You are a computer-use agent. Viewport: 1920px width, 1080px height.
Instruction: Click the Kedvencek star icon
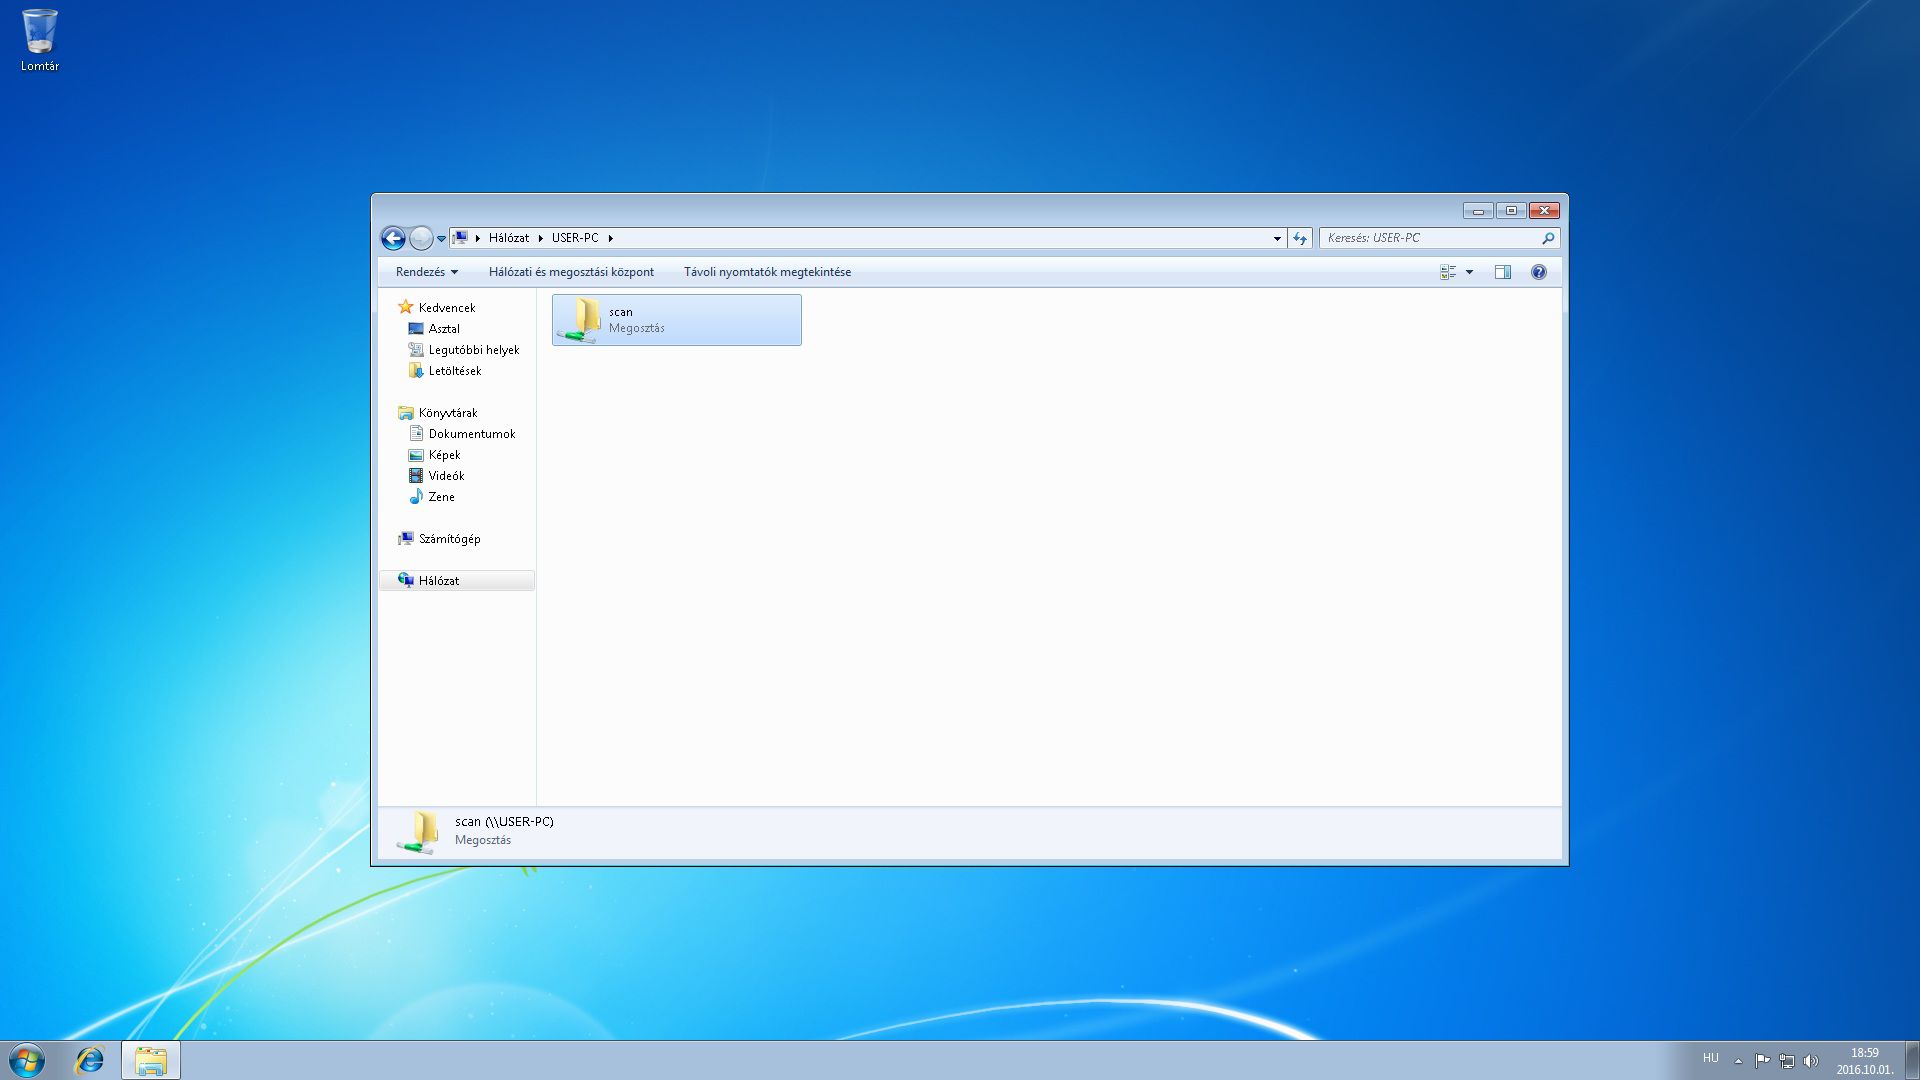(405, 307)
